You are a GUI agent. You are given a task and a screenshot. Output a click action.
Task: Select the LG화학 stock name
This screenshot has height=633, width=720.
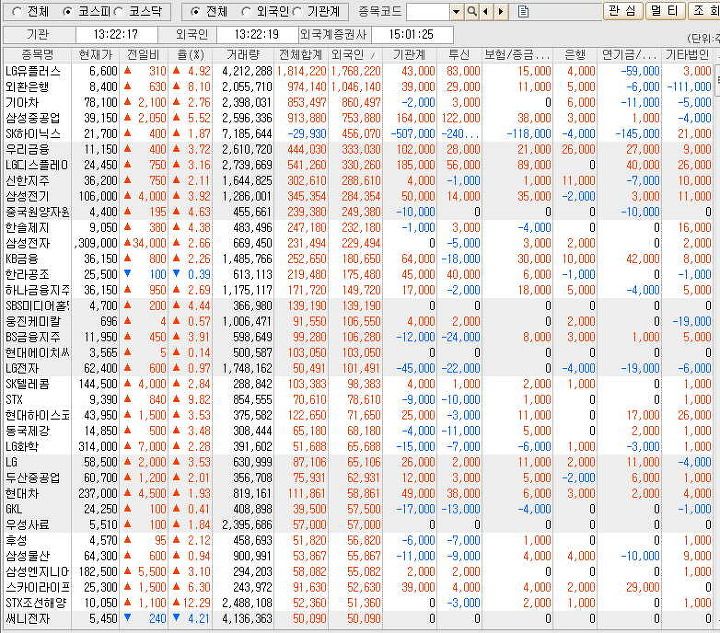22,447
